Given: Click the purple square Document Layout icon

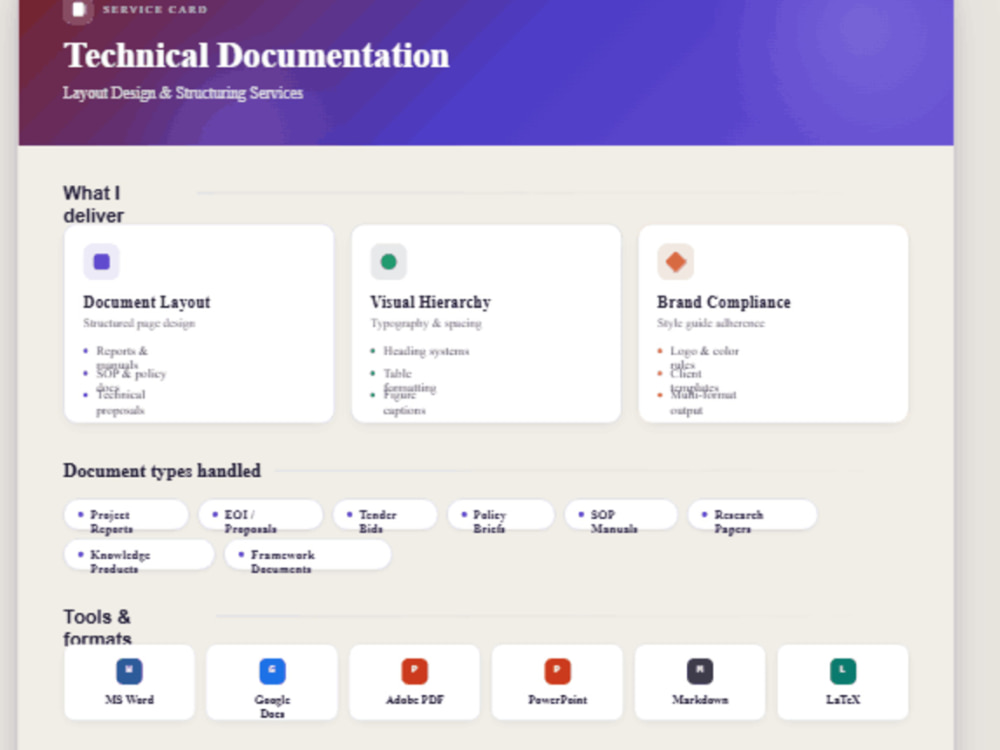Looking at the screenshot, I should [101, 261].
